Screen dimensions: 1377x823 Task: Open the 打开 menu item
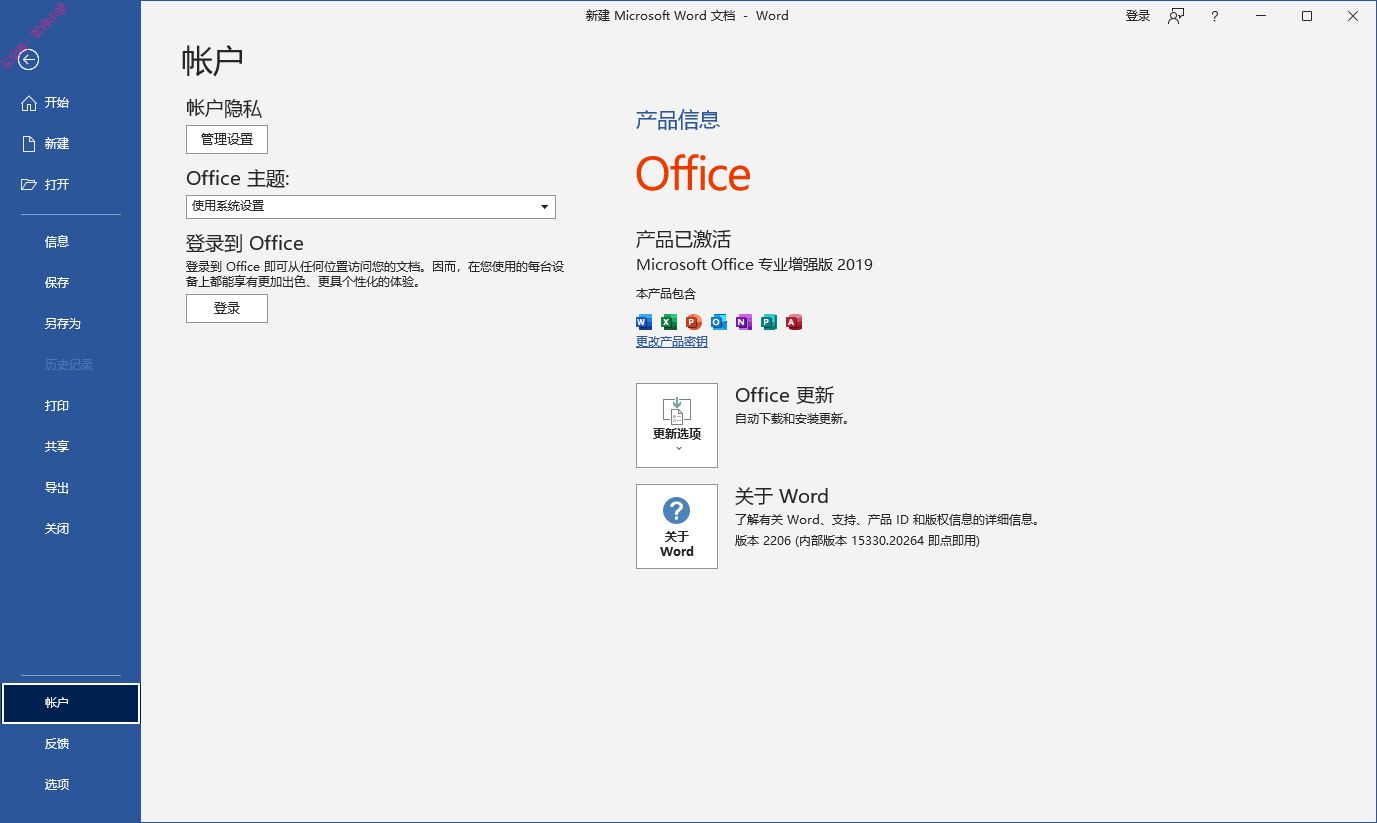(70, 185)
